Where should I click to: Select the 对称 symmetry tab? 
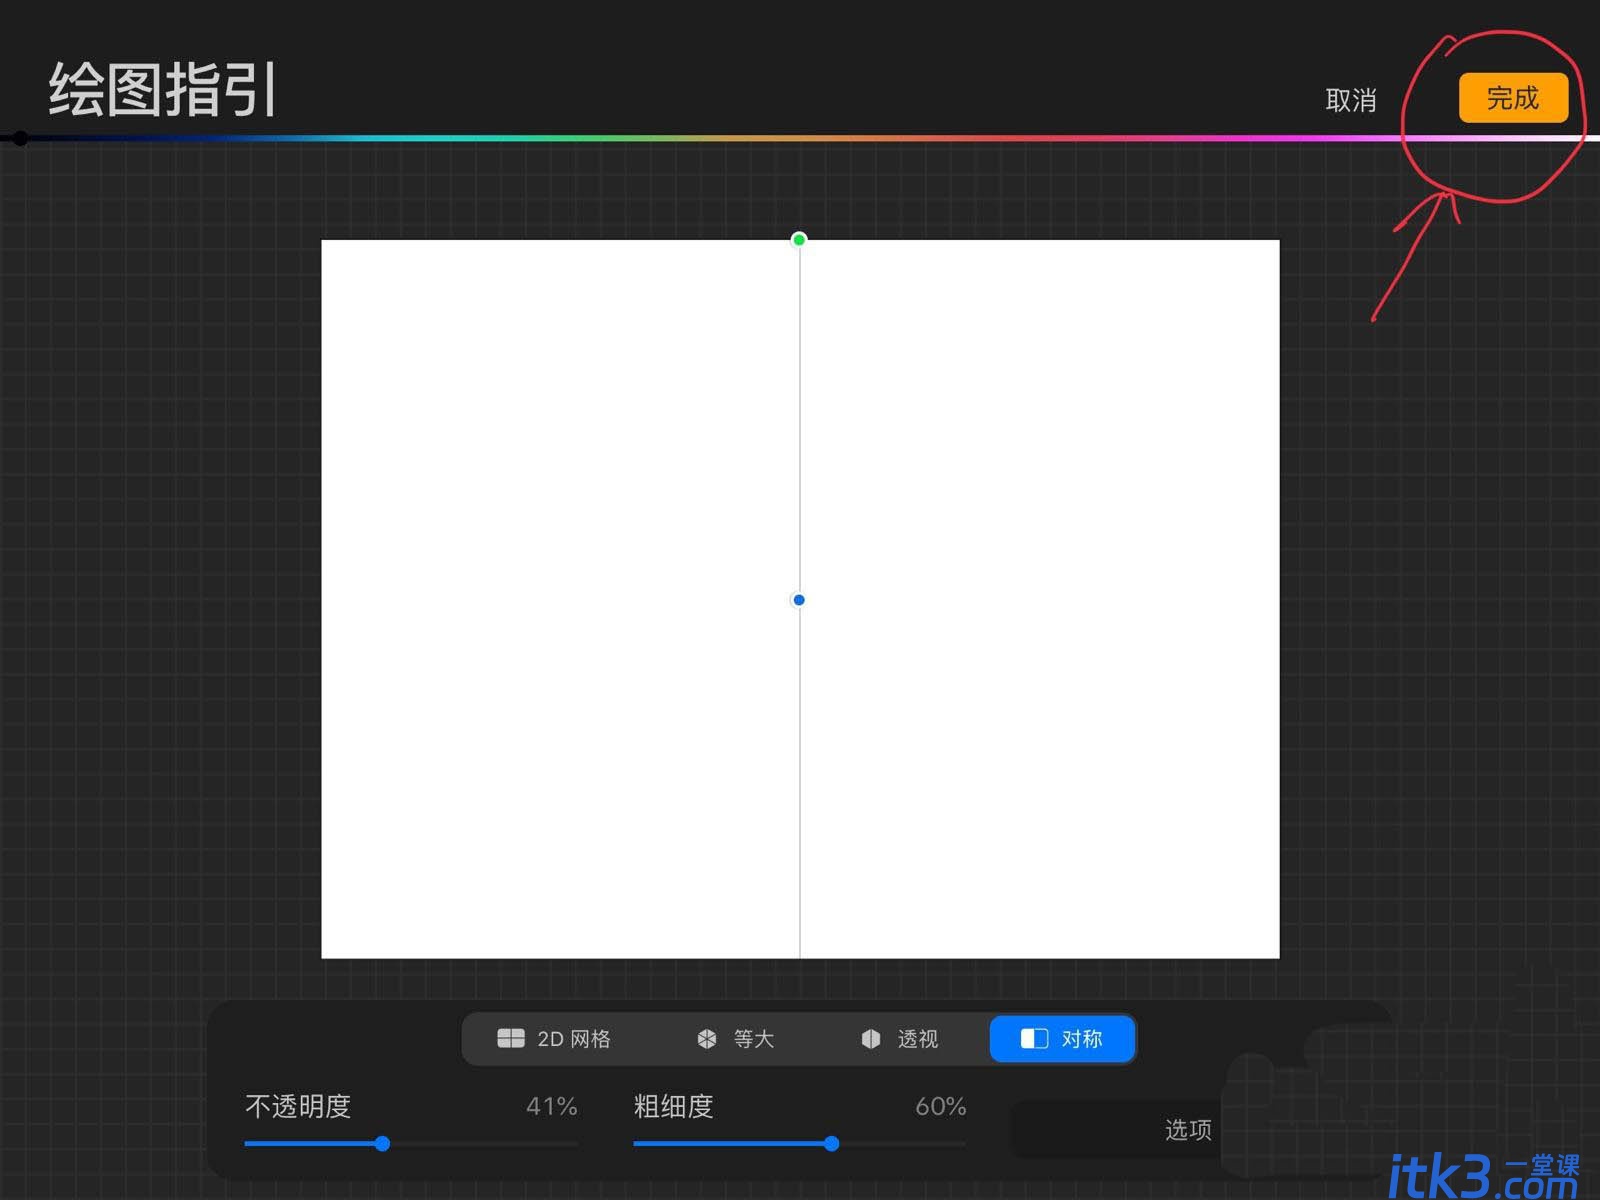(x=1062, y=1039)
